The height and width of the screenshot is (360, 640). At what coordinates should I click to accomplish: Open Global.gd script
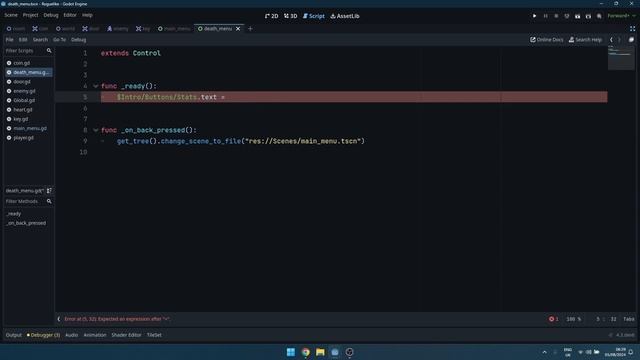28,100
